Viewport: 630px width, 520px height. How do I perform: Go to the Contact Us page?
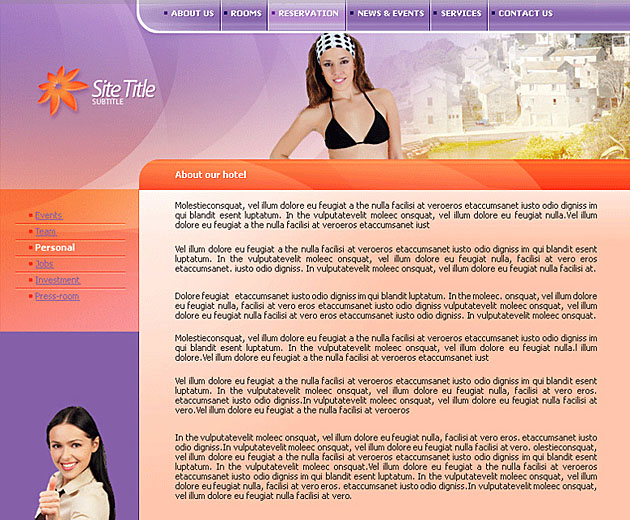(x=526, y=13)
